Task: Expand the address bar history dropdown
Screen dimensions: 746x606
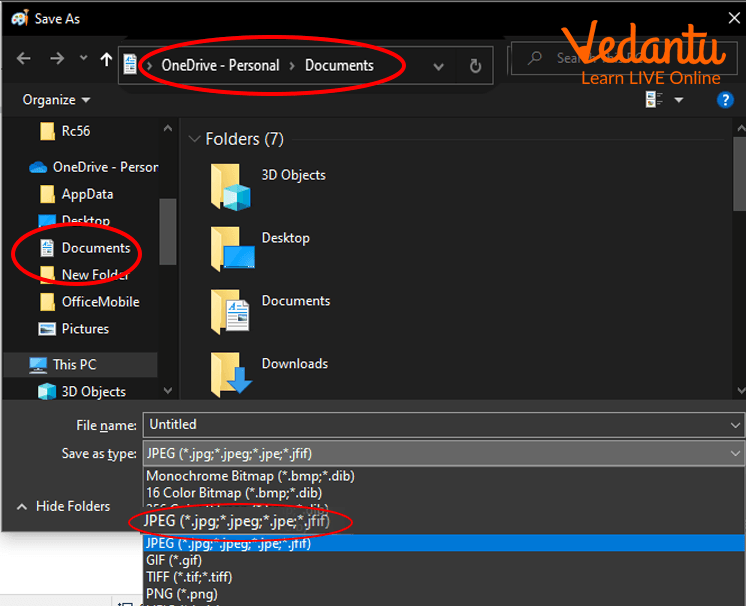Action: [438, 66]
